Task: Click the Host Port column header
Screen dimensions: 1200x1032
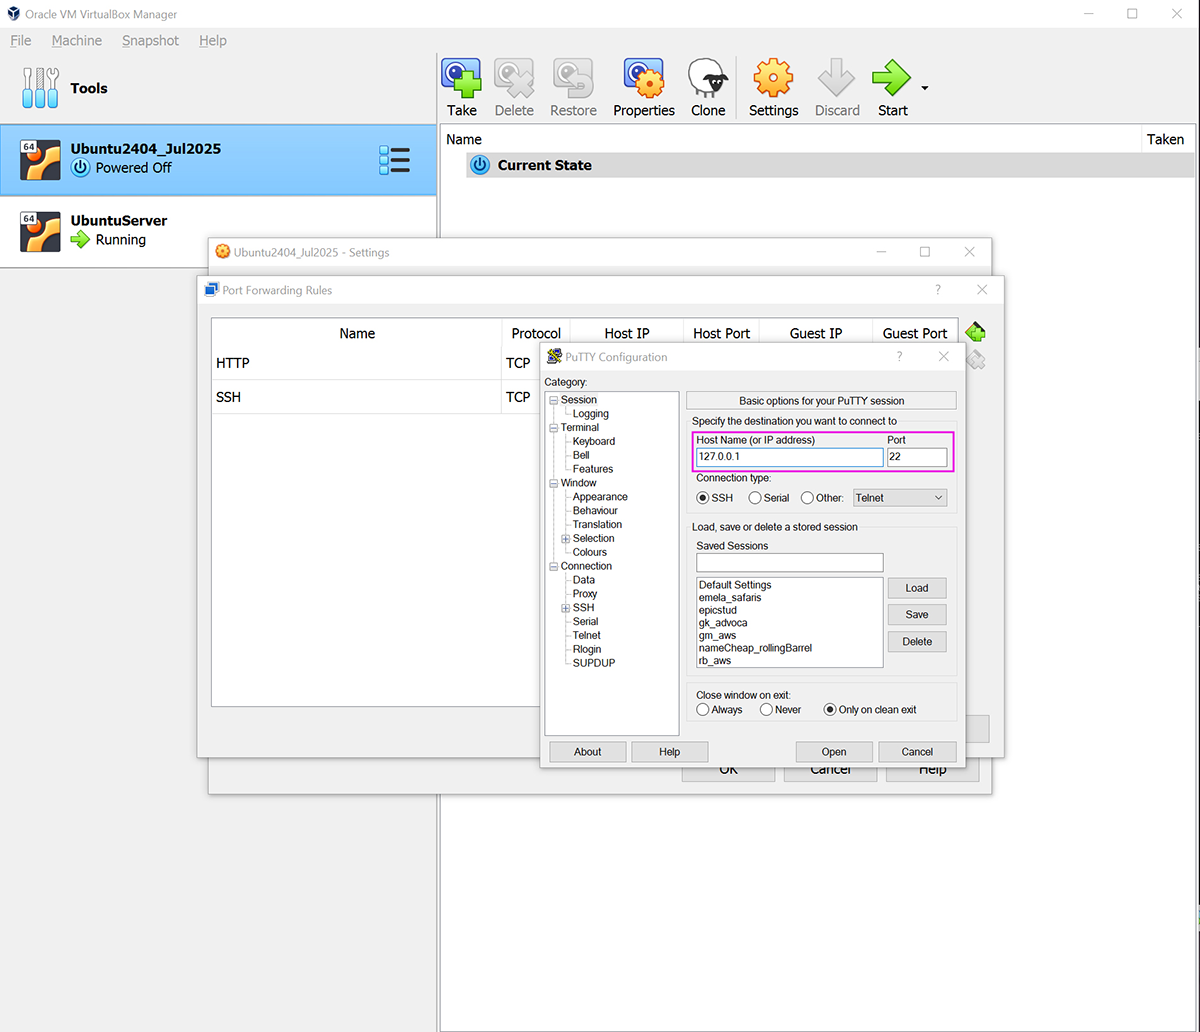Action: point(721,333)
